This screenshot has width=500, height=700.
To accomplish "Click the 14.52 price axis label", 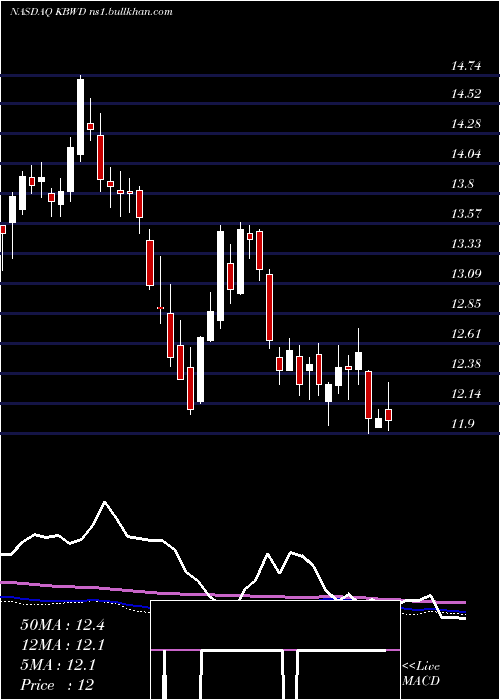I will (x=466, y=94).
